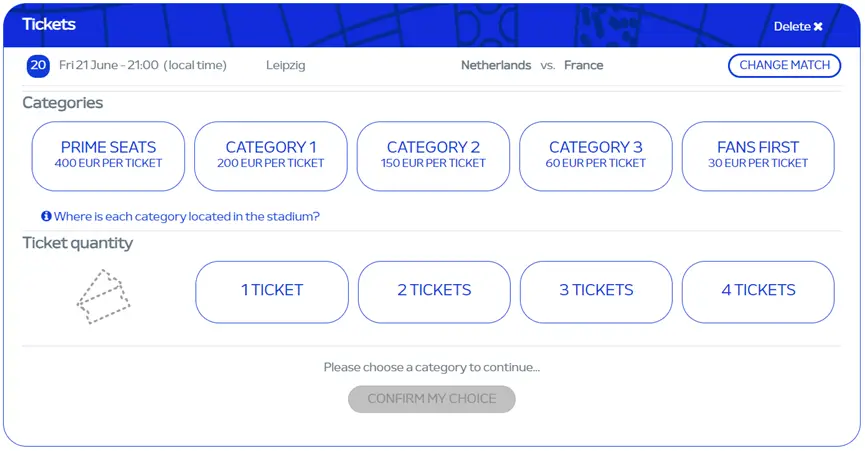
Task: Click the Delete X icon
Action: coord(818,26)
